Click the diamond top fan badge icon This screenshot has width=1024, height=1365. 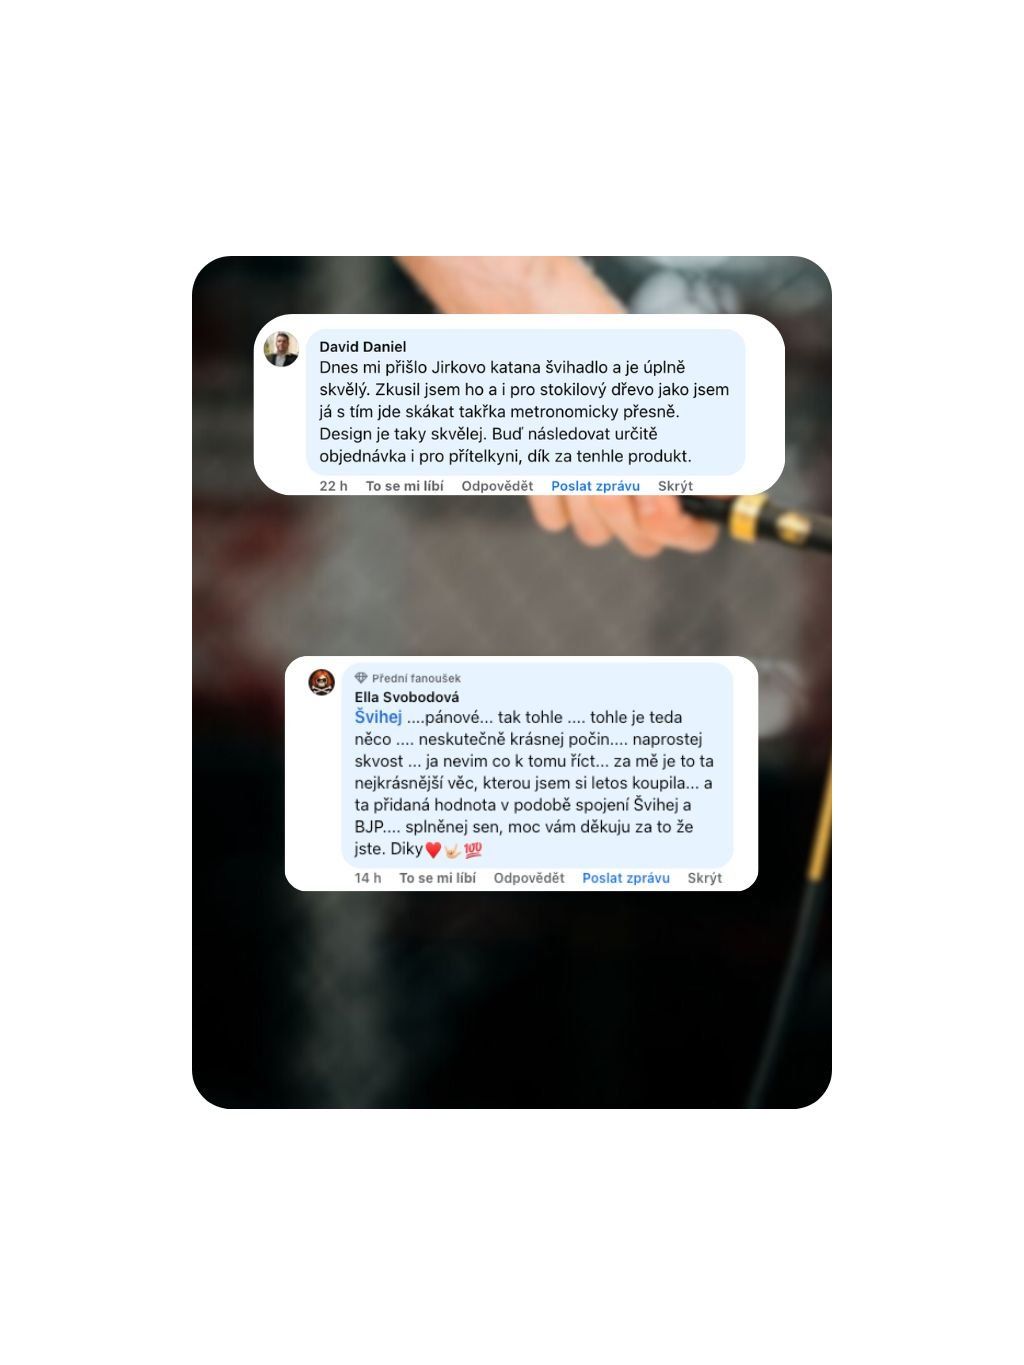pyautogui.click(x=361, y=678)
